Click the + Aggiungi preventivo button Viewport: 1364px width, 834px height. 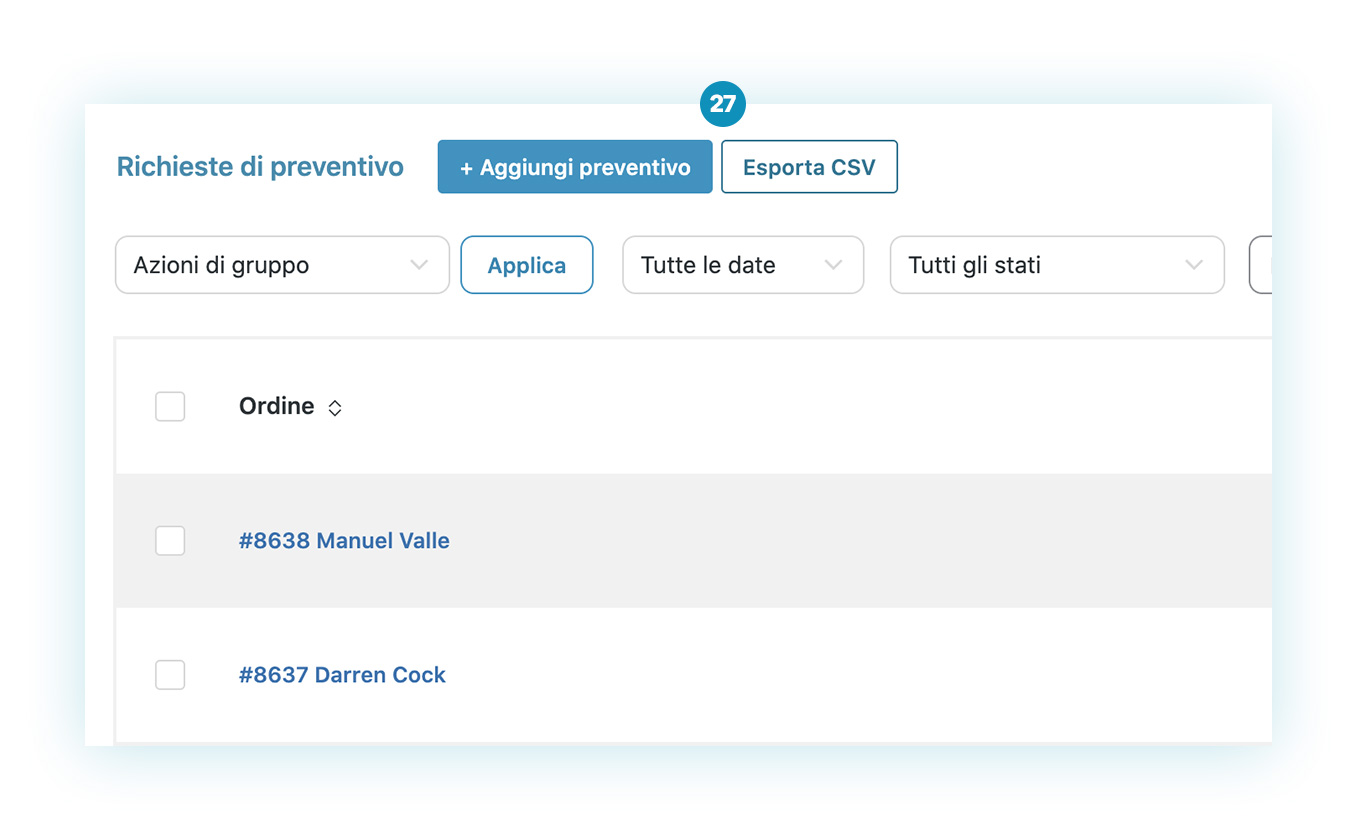pos(575,167)
